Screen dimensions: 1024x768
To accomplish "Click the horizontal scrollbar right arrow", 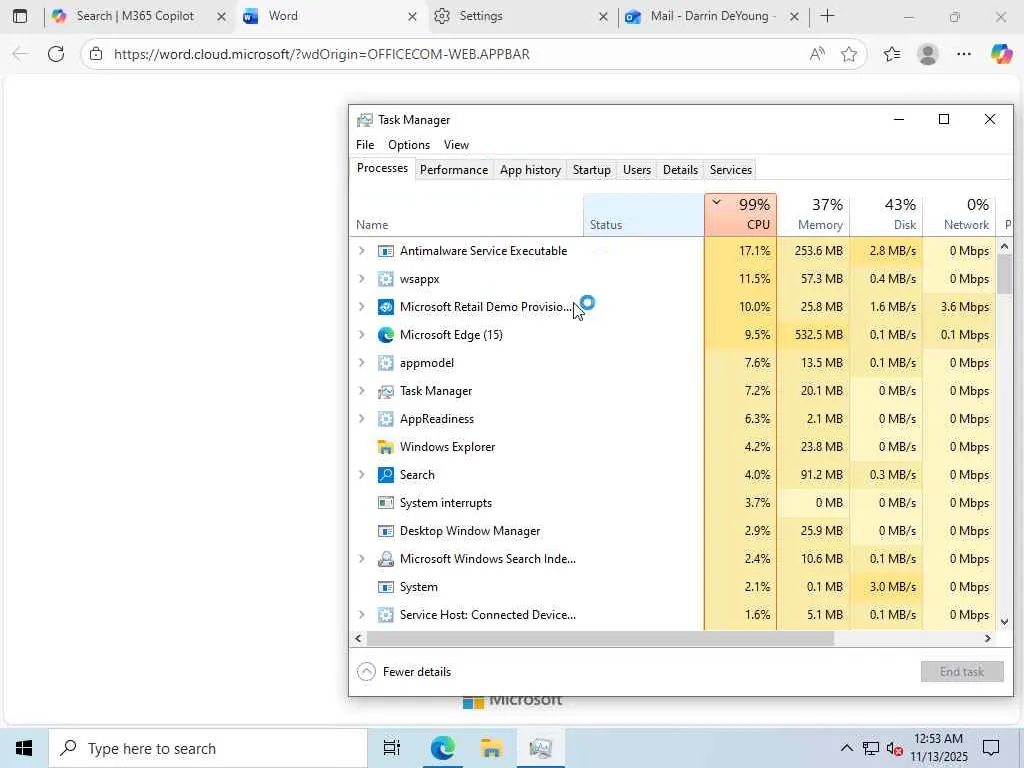I will (x=988, y=639).
